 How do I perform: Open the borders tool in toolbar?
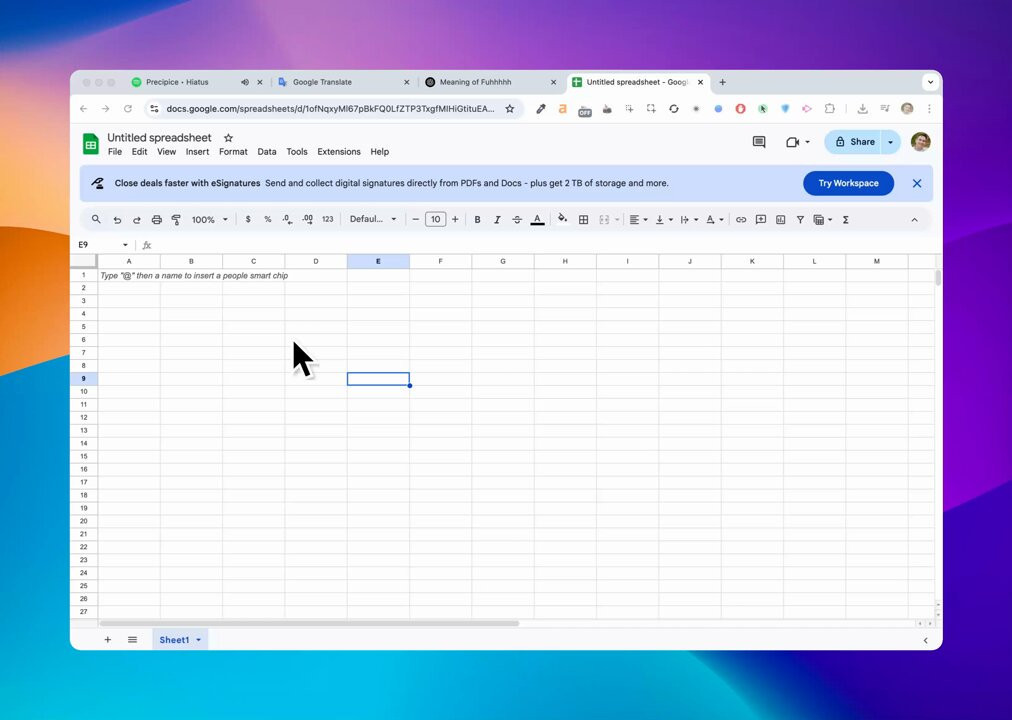coord(583,219)
